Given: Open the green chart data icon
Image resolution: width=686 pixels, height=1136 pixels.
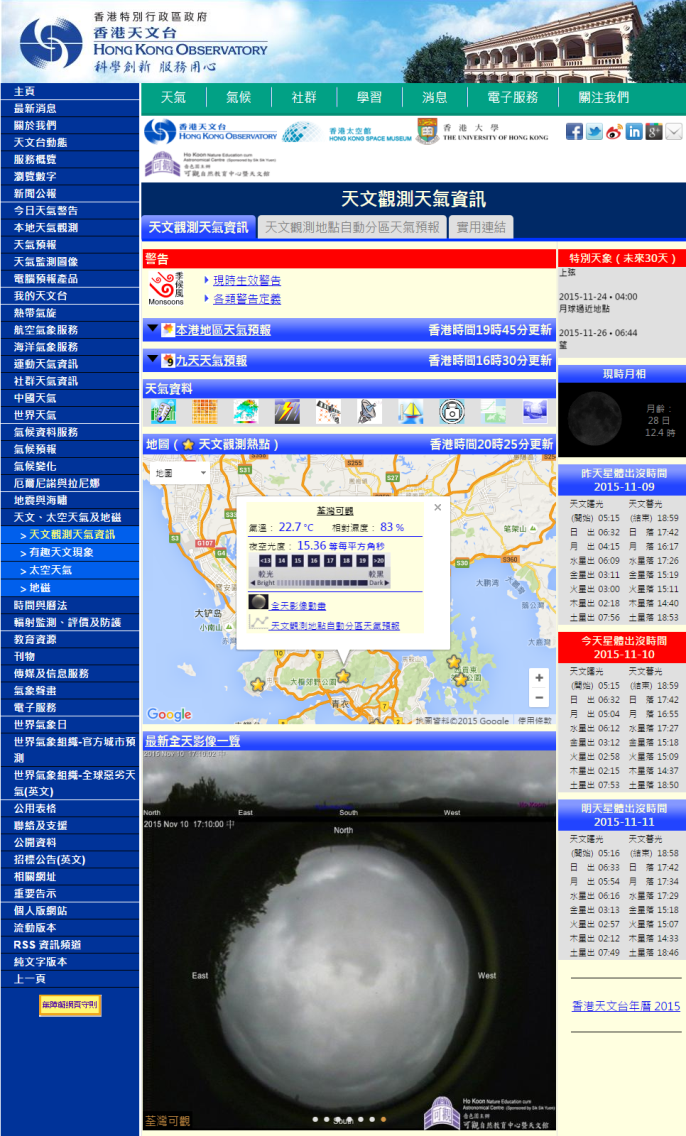Looking at the screenshot, I should (493, 412).
